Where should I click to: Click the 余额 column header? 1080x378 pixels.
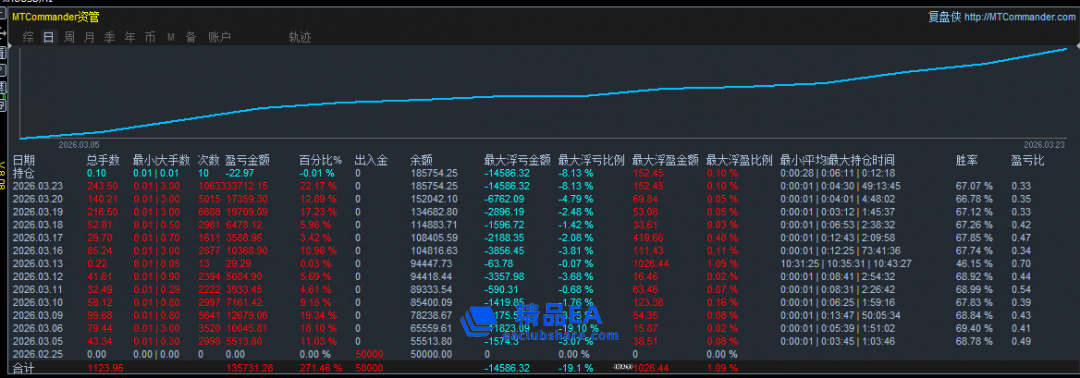coord(421,160)
